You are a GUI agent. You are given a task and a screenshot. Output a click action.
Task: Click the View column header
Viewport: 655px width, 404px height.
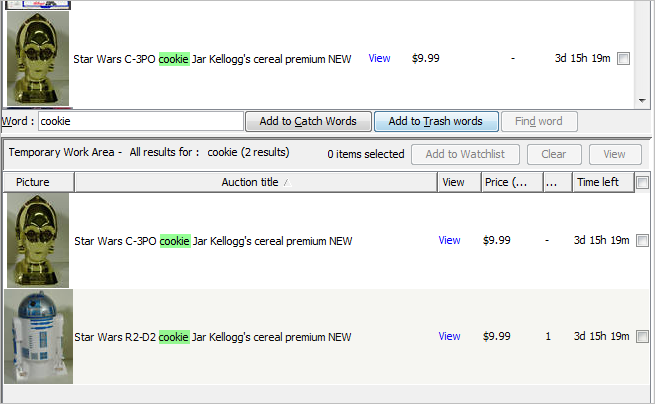pos(459,182)
